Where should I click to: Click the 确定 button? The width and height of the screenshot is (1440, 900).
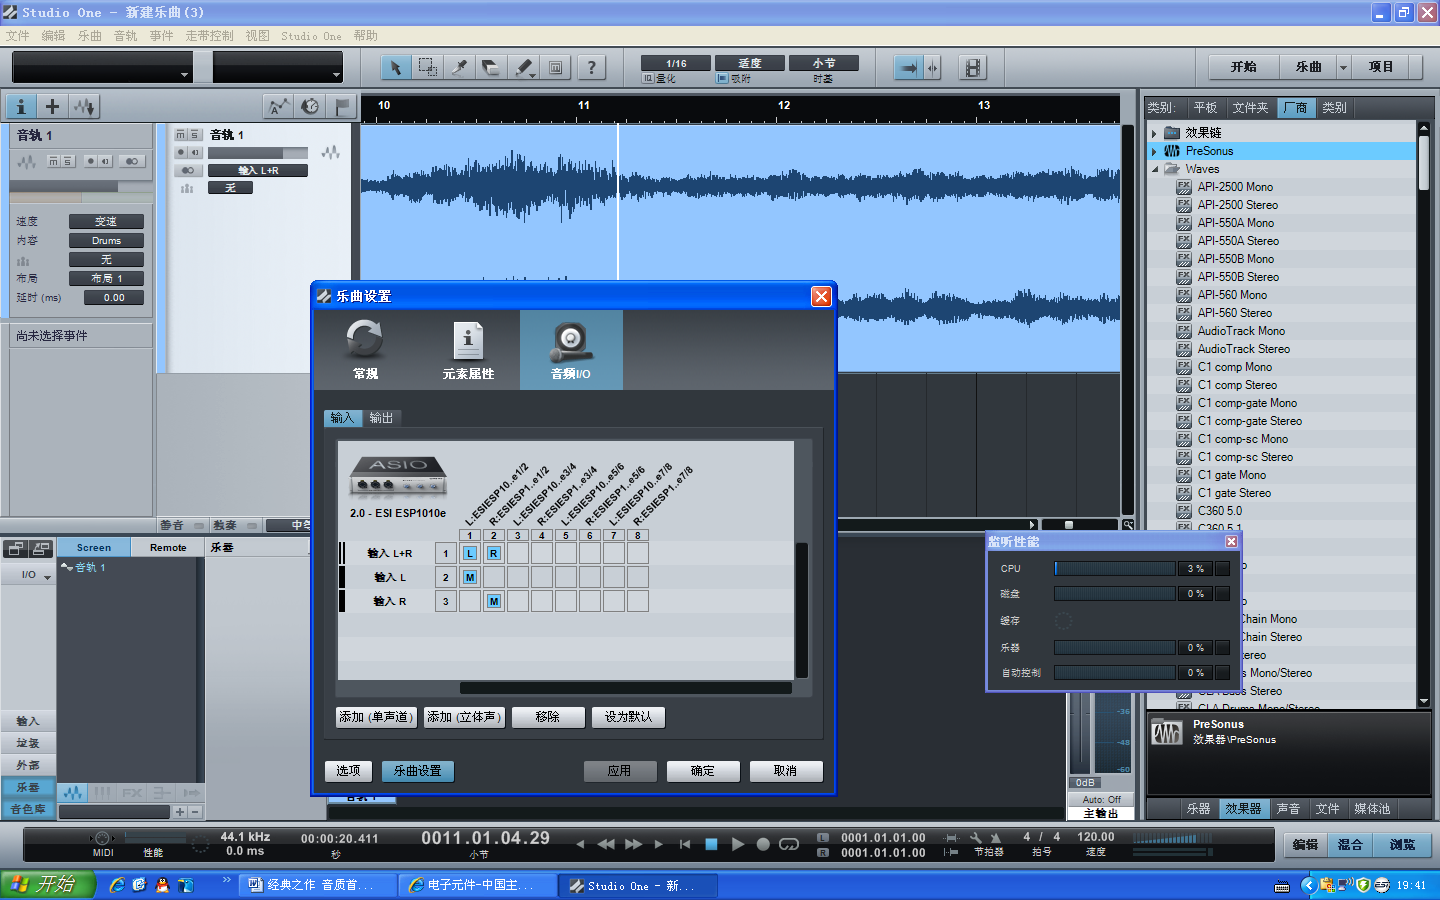pos(703,771)
